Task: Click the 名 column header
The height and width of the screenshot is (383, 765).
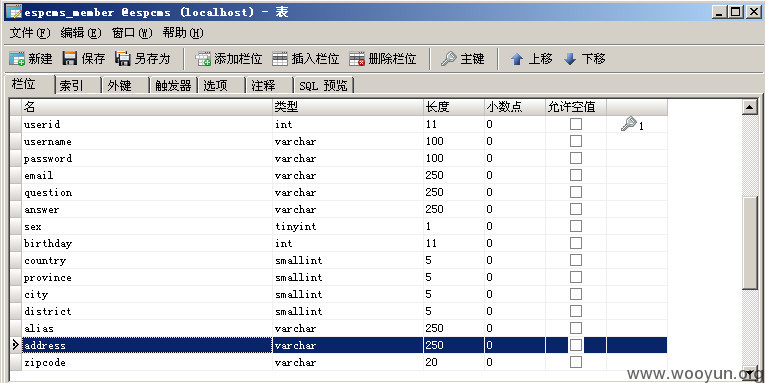Action: 147,107
